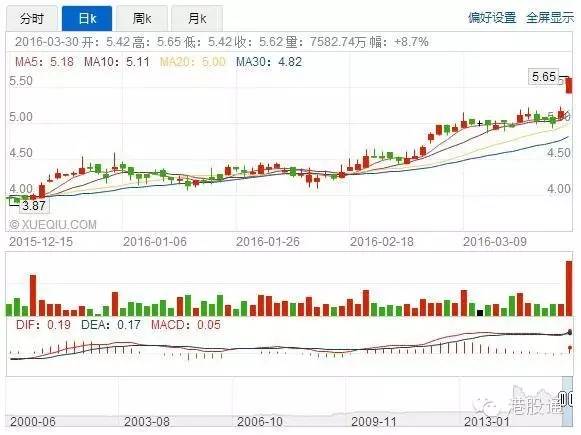
Task: Click the MA5: 5.18 indicator label
Action: pyautogui.click(x=44, y=62)
